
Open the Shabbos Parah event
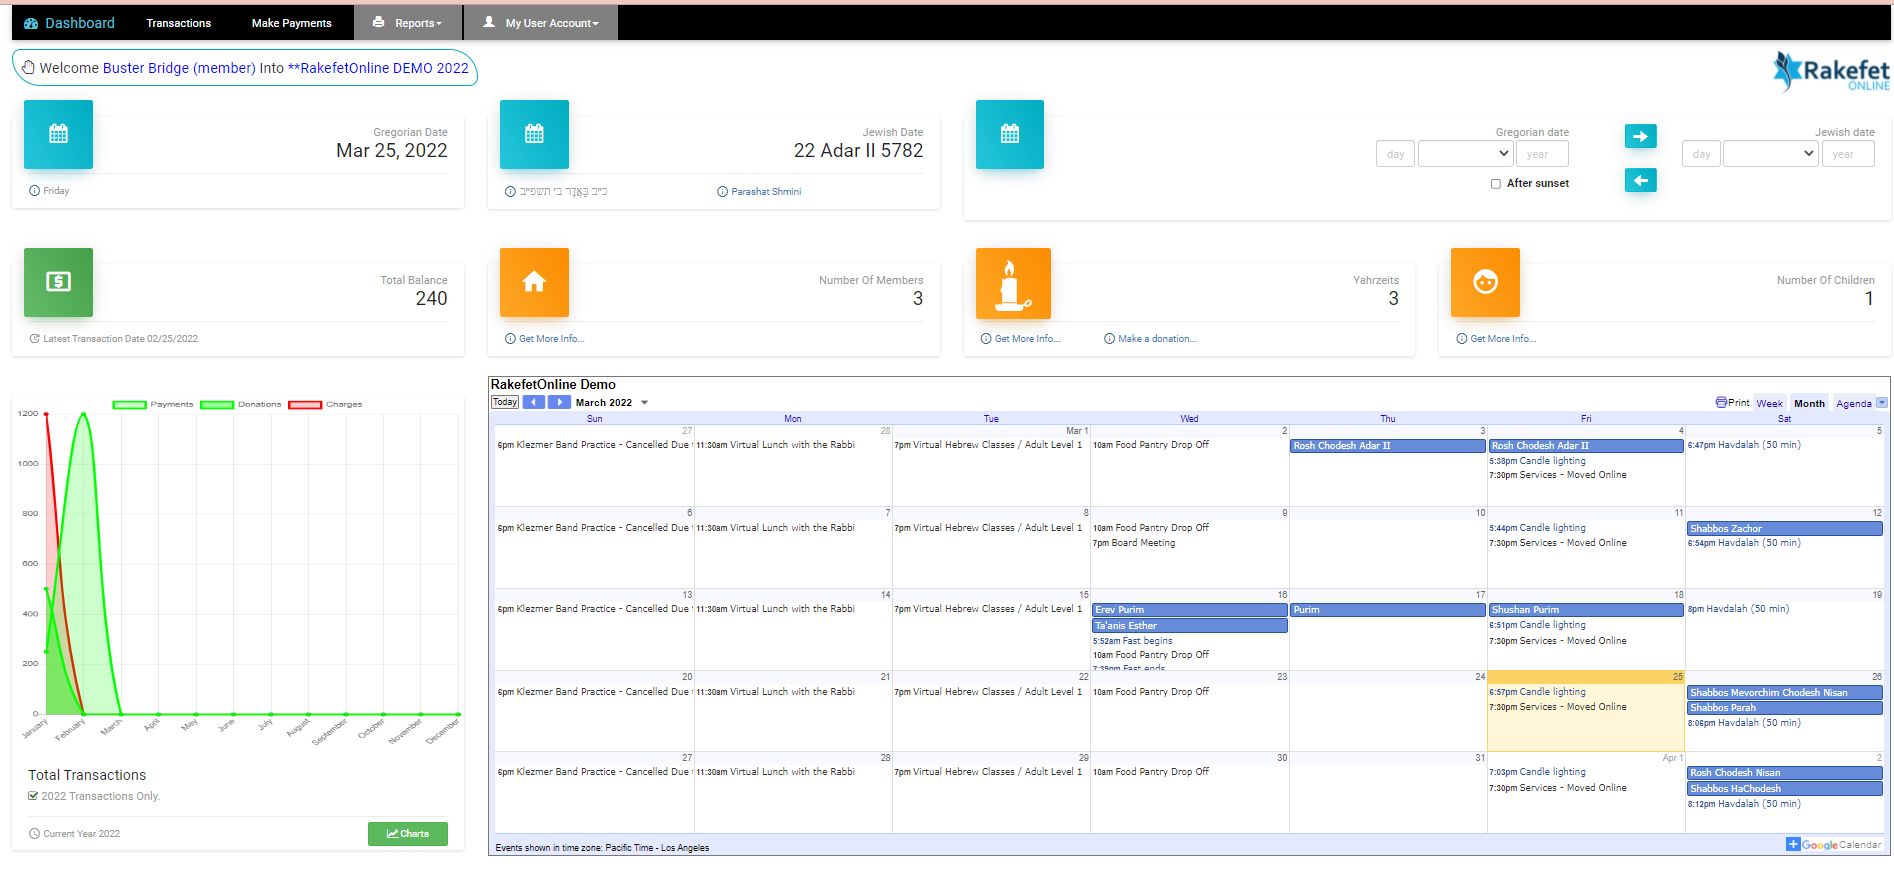click(1784, 708)
